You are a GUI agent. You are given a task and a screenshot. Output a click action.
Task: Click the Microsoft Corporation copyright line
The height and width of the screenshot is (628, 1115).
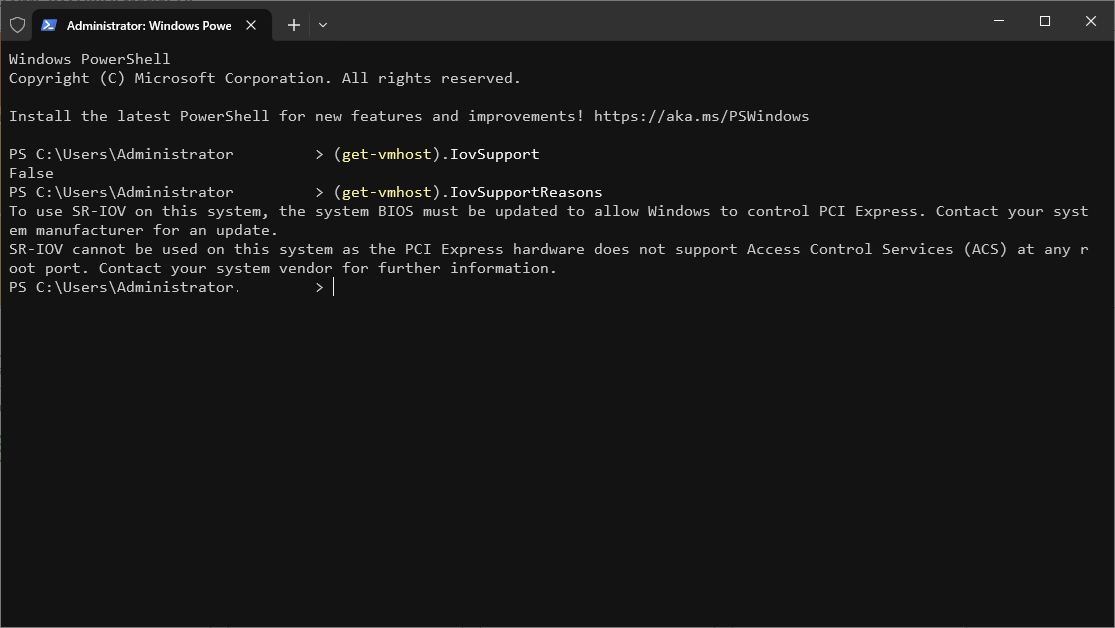(x=264, y=78)
